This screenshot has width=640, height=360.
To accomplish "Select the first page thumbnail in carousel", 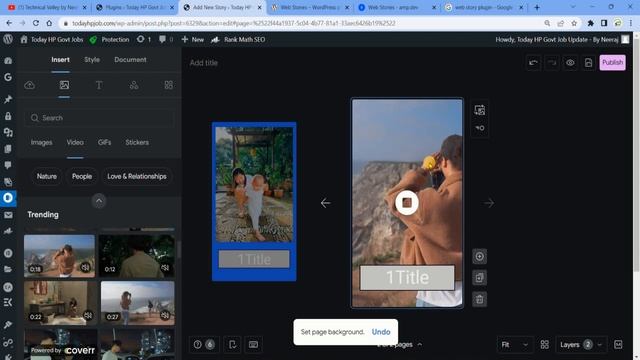I will pyautogui.click(x=254, y=201).
